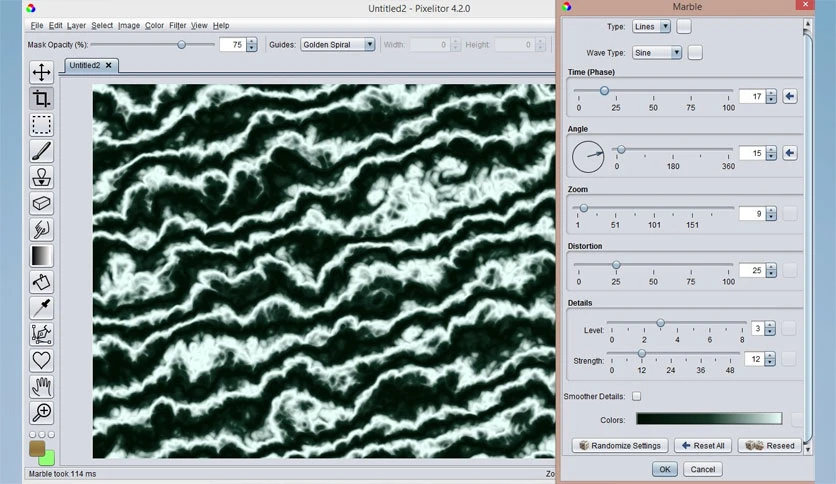Click the Time (Phase) value field
Screen dimensions: 836x484
752,96
